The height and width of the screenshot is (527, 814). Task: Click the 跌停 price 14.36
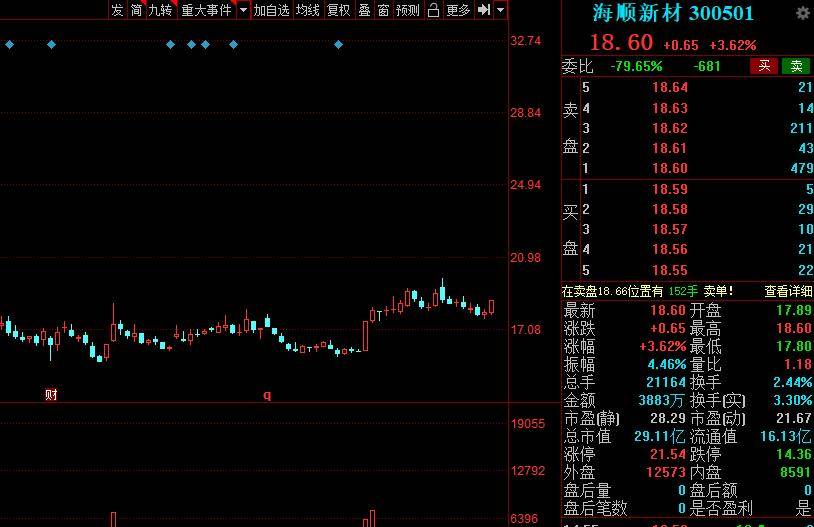[x=794, y=454]
